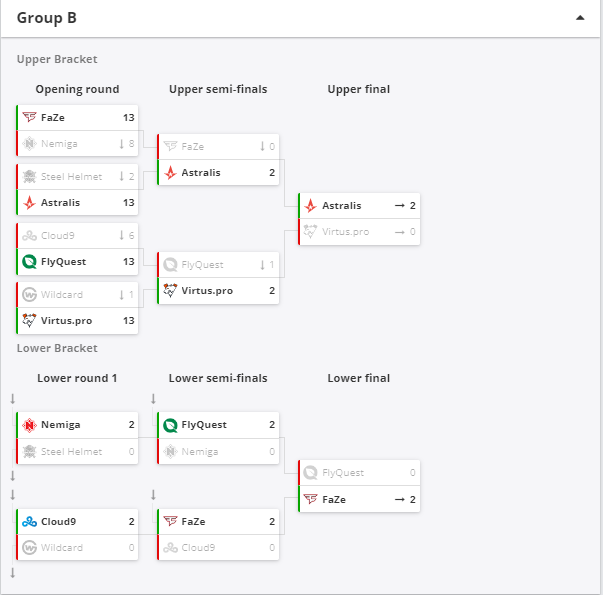Click FlyQuest logo in lower semi-finals
This screenshot has height=595, width=603.
[x=170, y=425]
